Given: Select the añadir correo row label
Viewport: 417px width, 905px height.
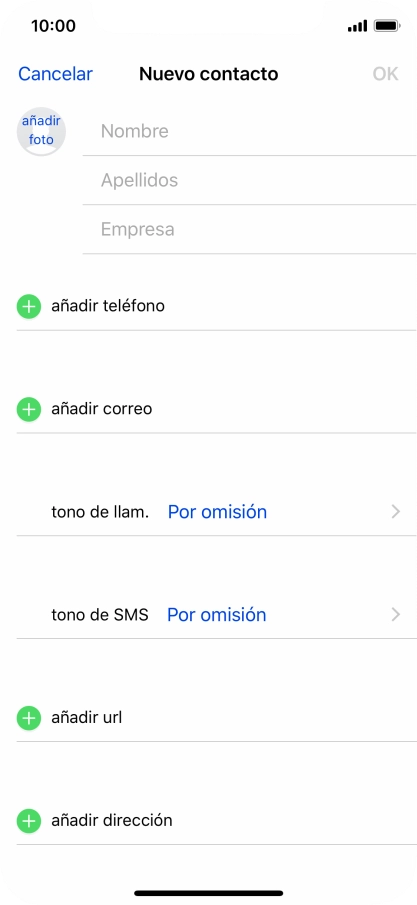Looking at the screenshot, I should [x=102, y=409].
